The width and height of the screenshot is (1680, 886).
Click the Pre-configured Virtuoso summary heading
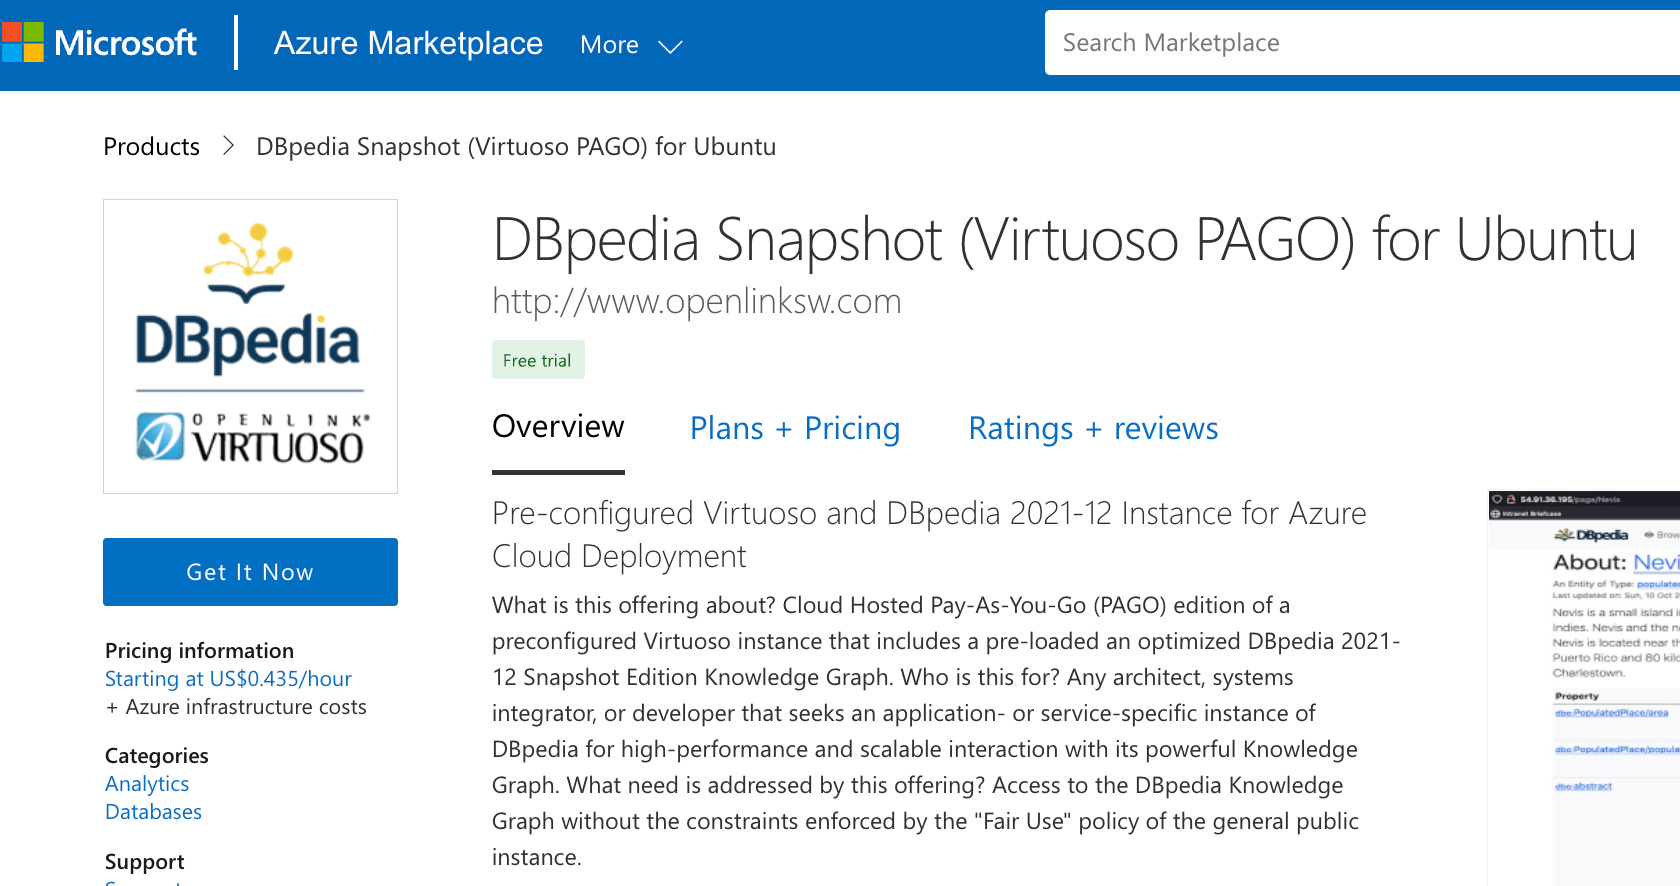929,535
